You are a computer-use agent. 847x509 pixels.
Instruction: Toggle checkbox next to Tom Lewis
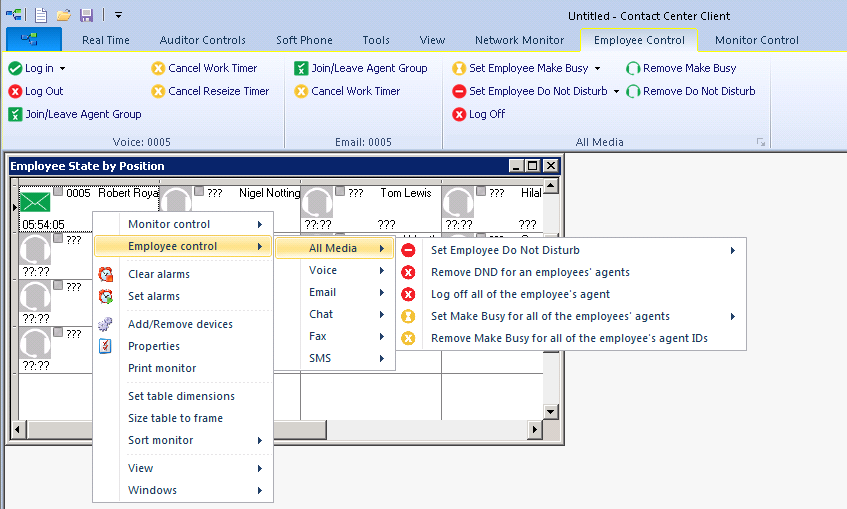pos(340,191)
